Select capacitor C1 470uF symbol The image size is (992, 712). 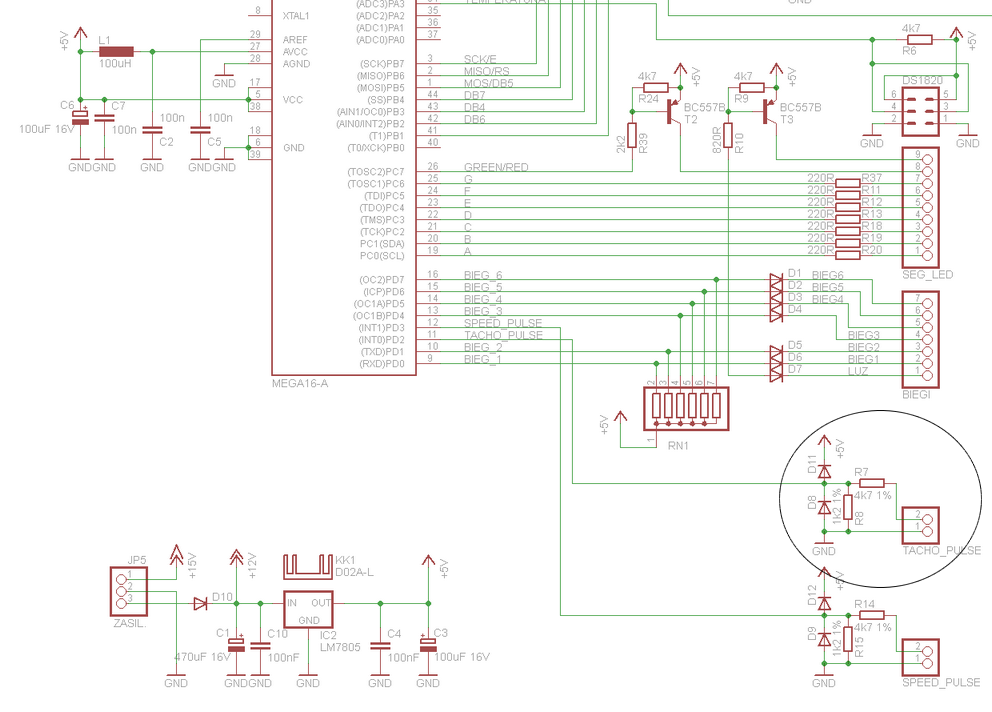click(236, 645)
